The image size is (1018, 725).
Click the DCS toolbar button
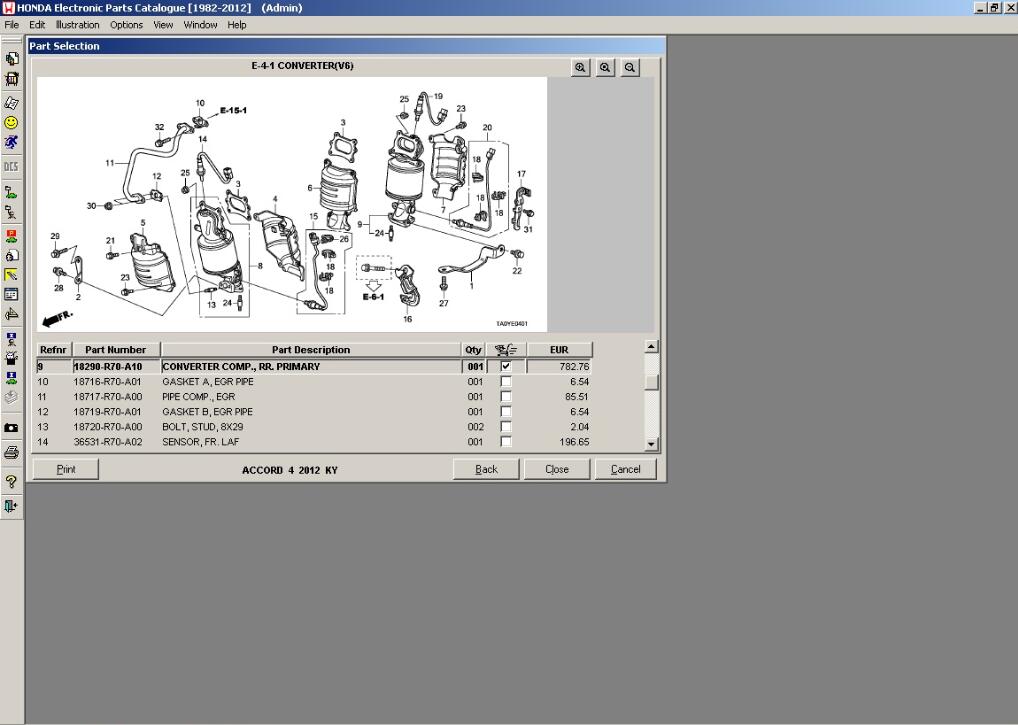[x=11, y=167]
